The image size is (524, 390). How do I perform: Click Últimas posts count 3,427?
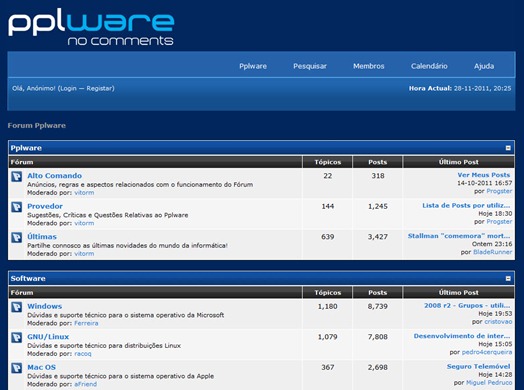coord(378,237)
